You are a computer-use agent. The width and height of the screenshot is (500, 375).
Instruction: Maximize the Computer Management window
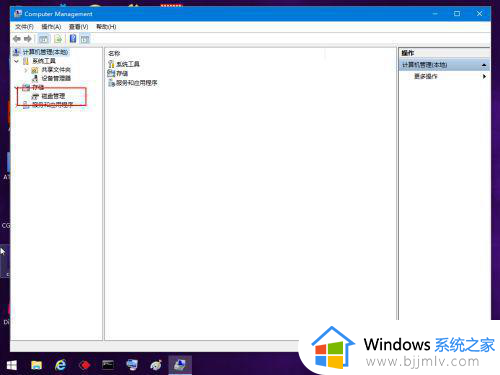[457, 14]
